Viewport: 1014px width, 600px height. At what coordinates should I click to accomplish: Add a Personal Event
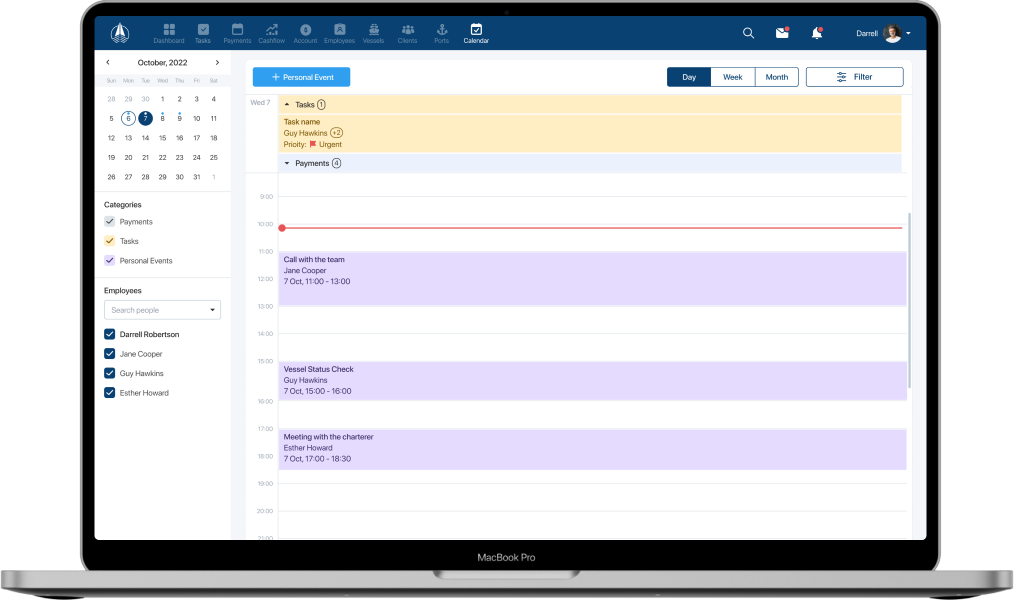[301, 77]
